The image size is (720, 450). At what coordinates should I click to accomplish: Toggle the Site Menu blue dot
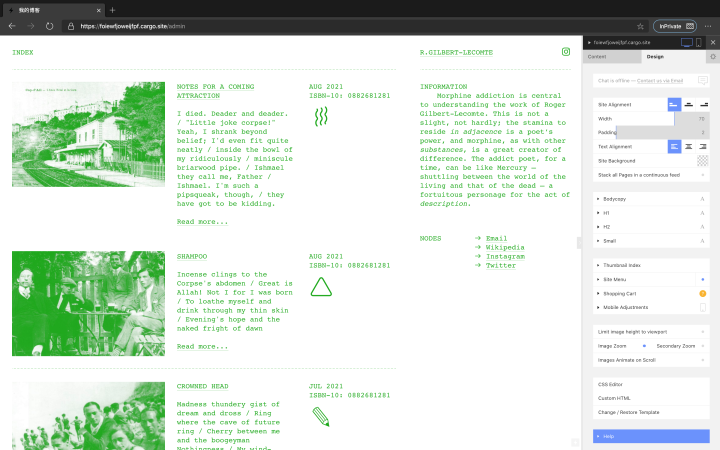pyautogui.click(x=703, y=279)
